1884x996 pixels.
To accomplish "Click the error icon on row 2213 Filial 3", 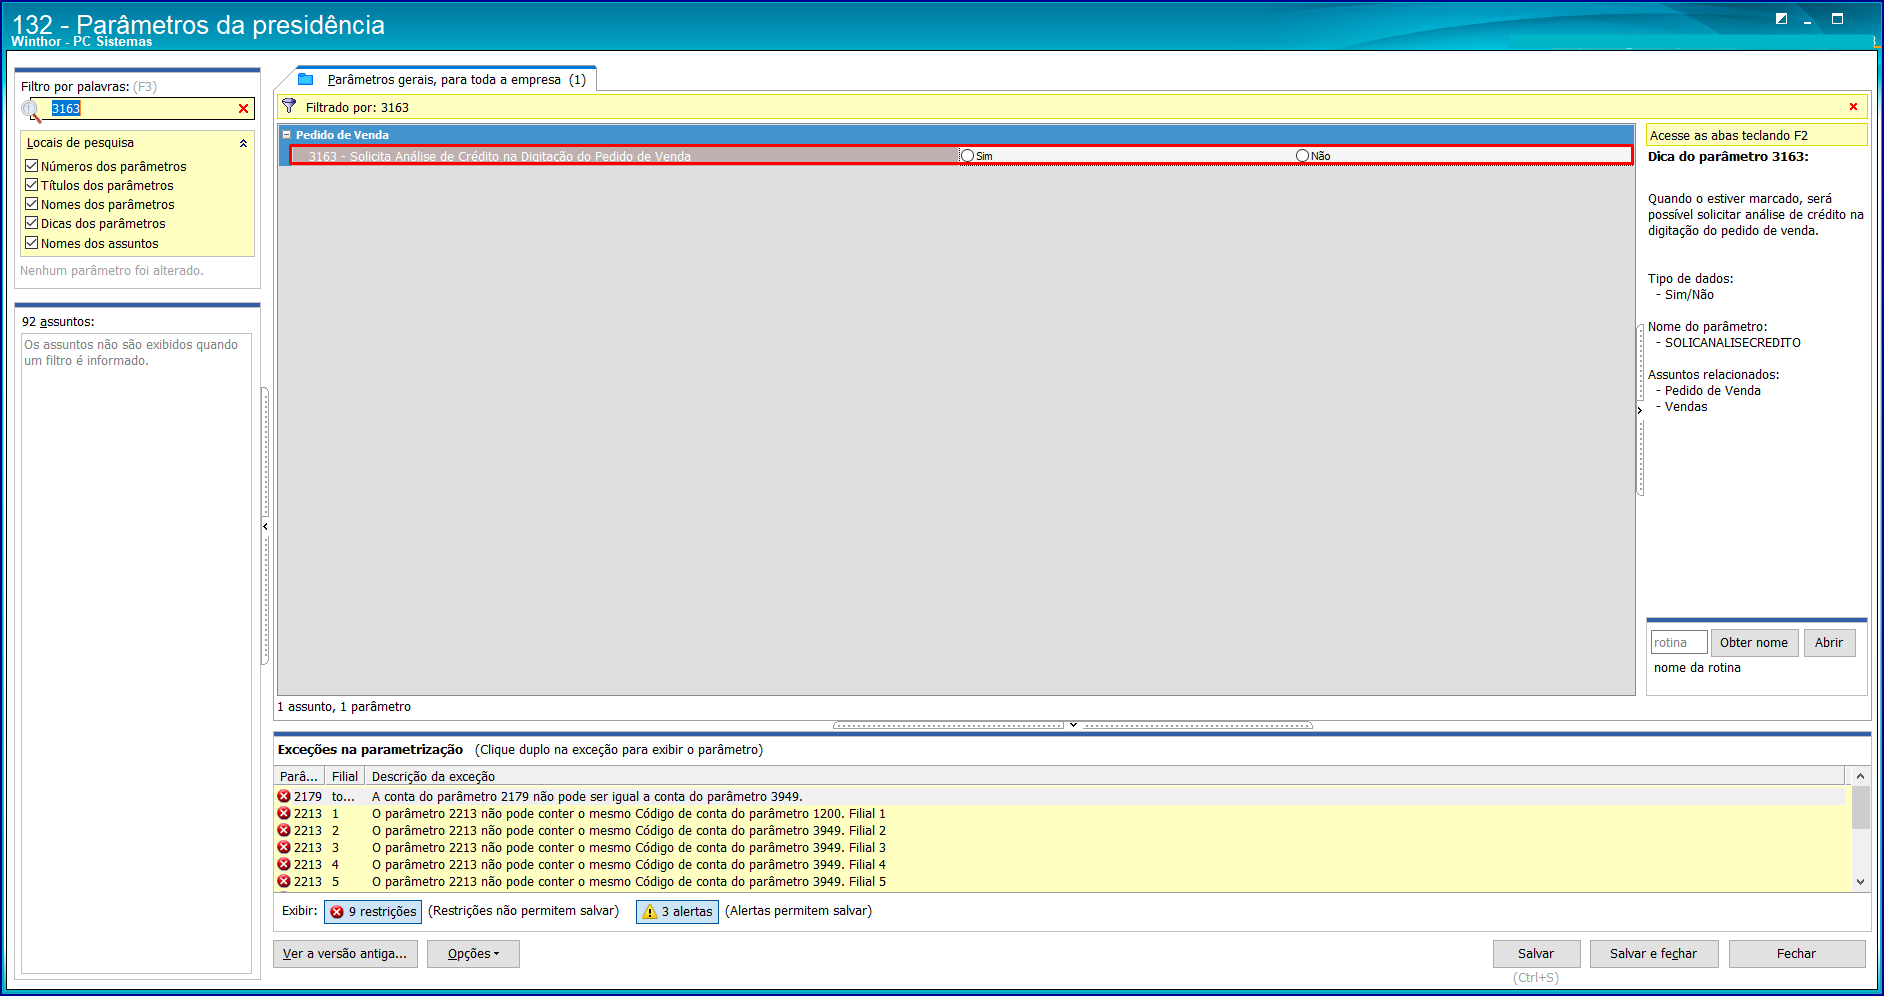I will click(284, 848).
